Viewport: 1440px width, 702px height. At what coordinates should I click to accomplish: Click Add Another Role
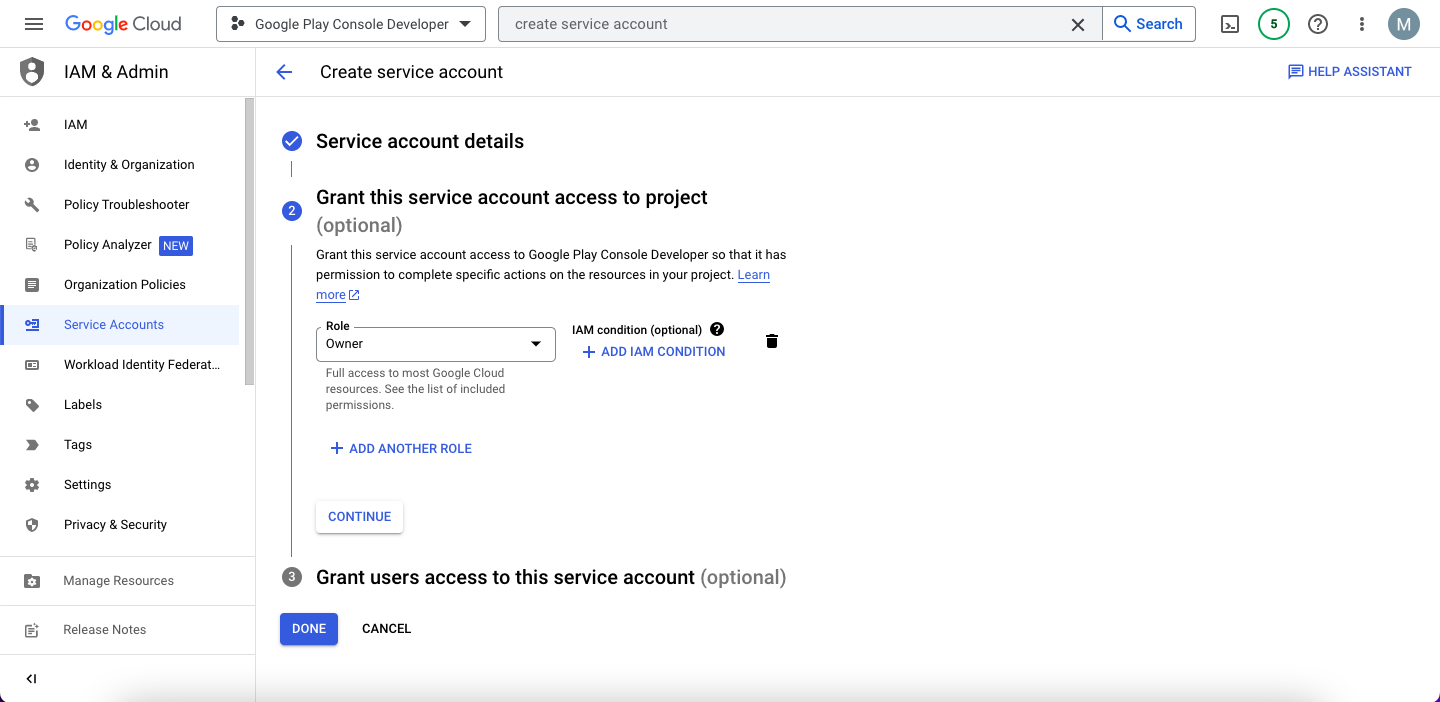pos(401,449)
